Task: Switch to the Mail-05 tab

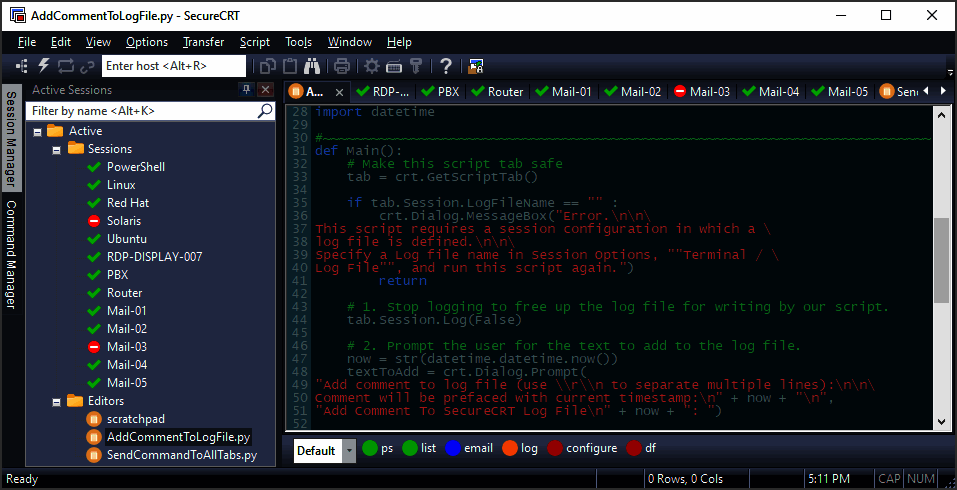Action: [840, 92]
